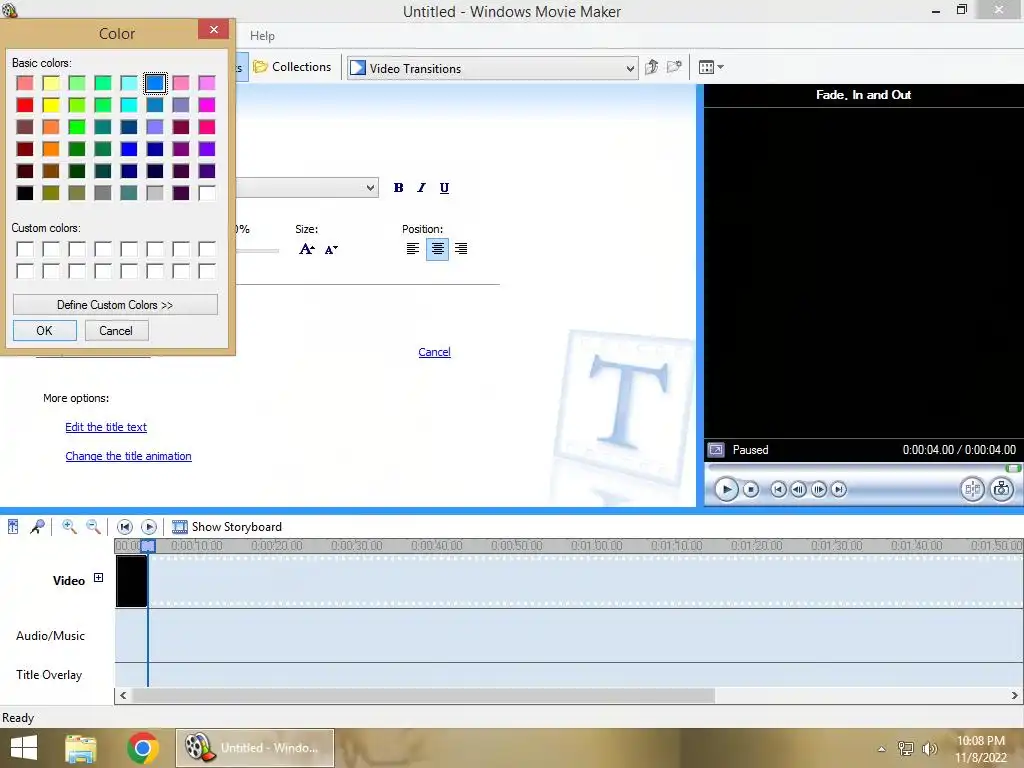
Task: Pick the pure red basic color
Action: [25, 104]
